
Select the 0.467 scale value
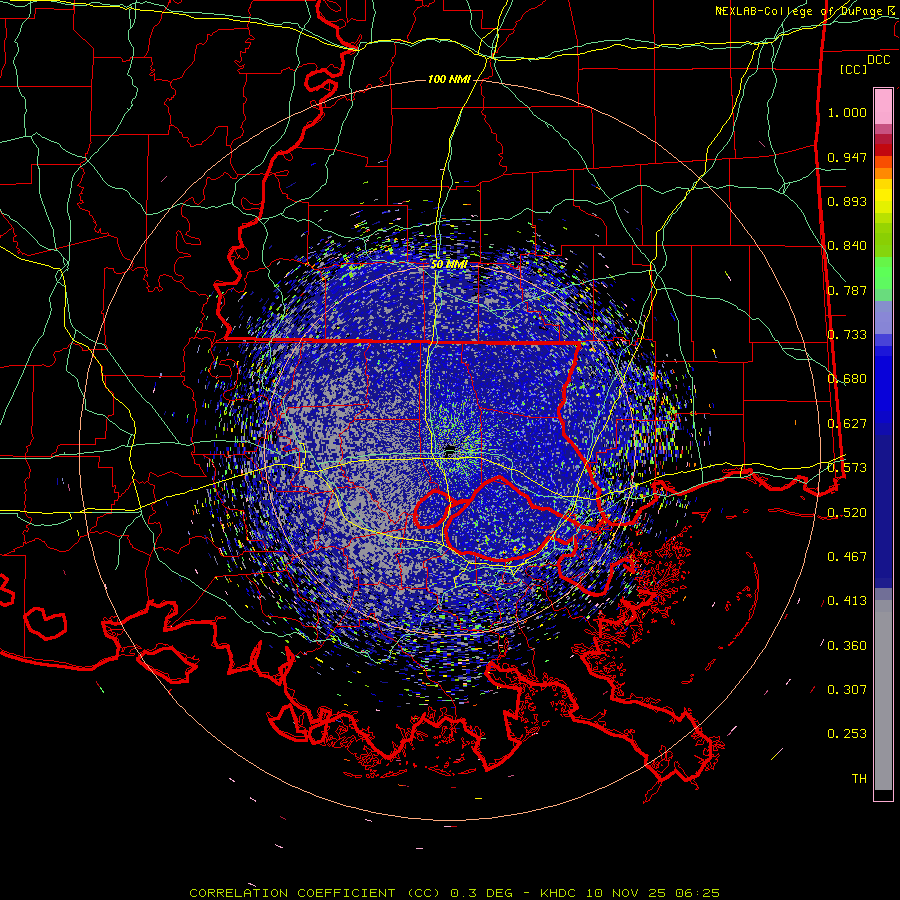[847, 557]
